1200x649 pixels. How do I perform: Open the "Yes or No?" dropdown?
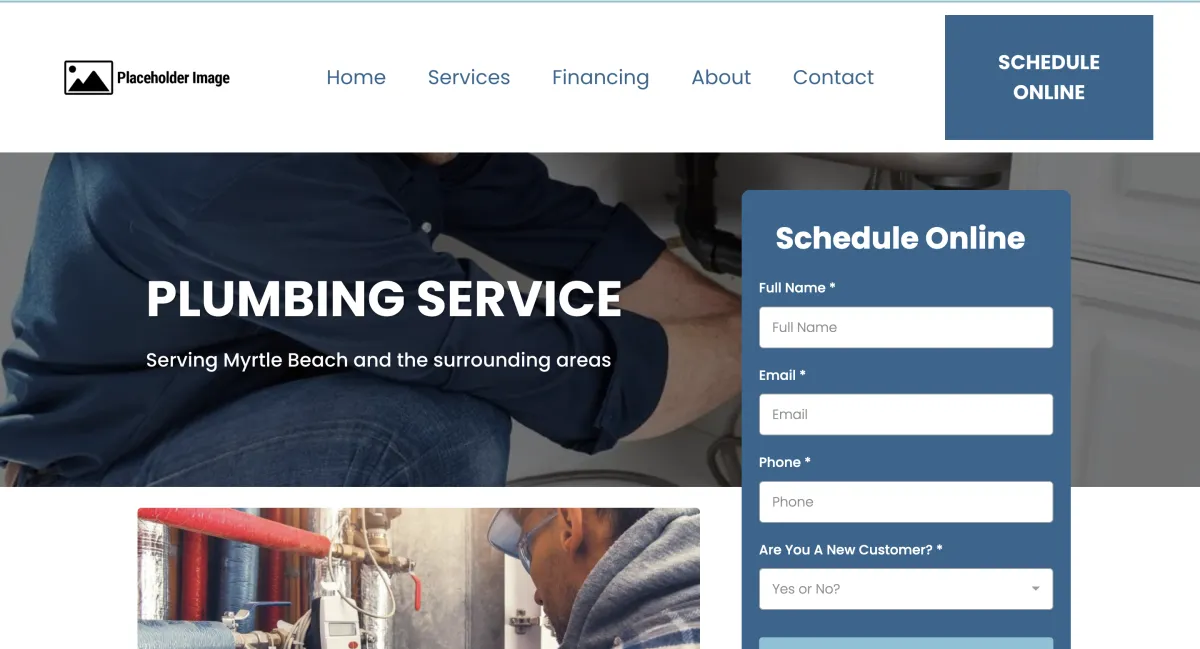point(906,589)
